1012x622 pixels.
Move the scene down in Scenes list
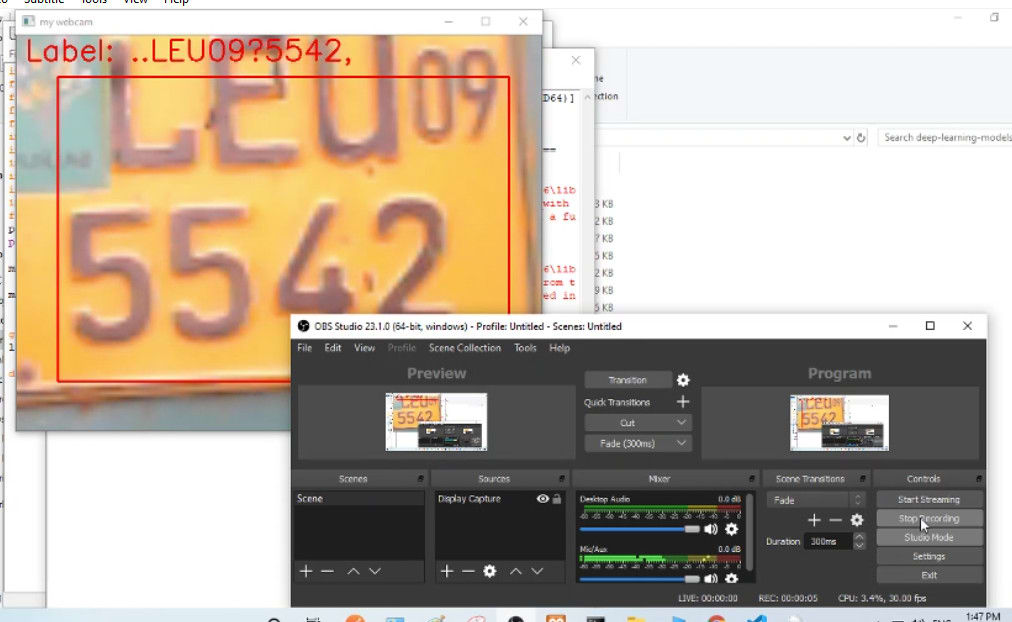coord(375,571)
